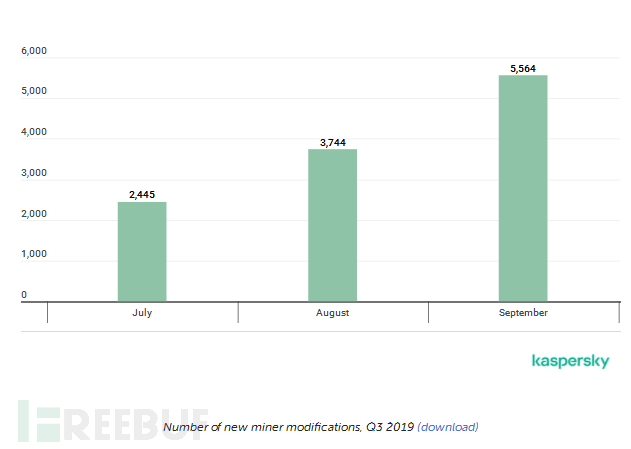Click the 5,000 y-axis label
Image resolution: width=631 pixels, height=449 pixels.
pos(35,92)
